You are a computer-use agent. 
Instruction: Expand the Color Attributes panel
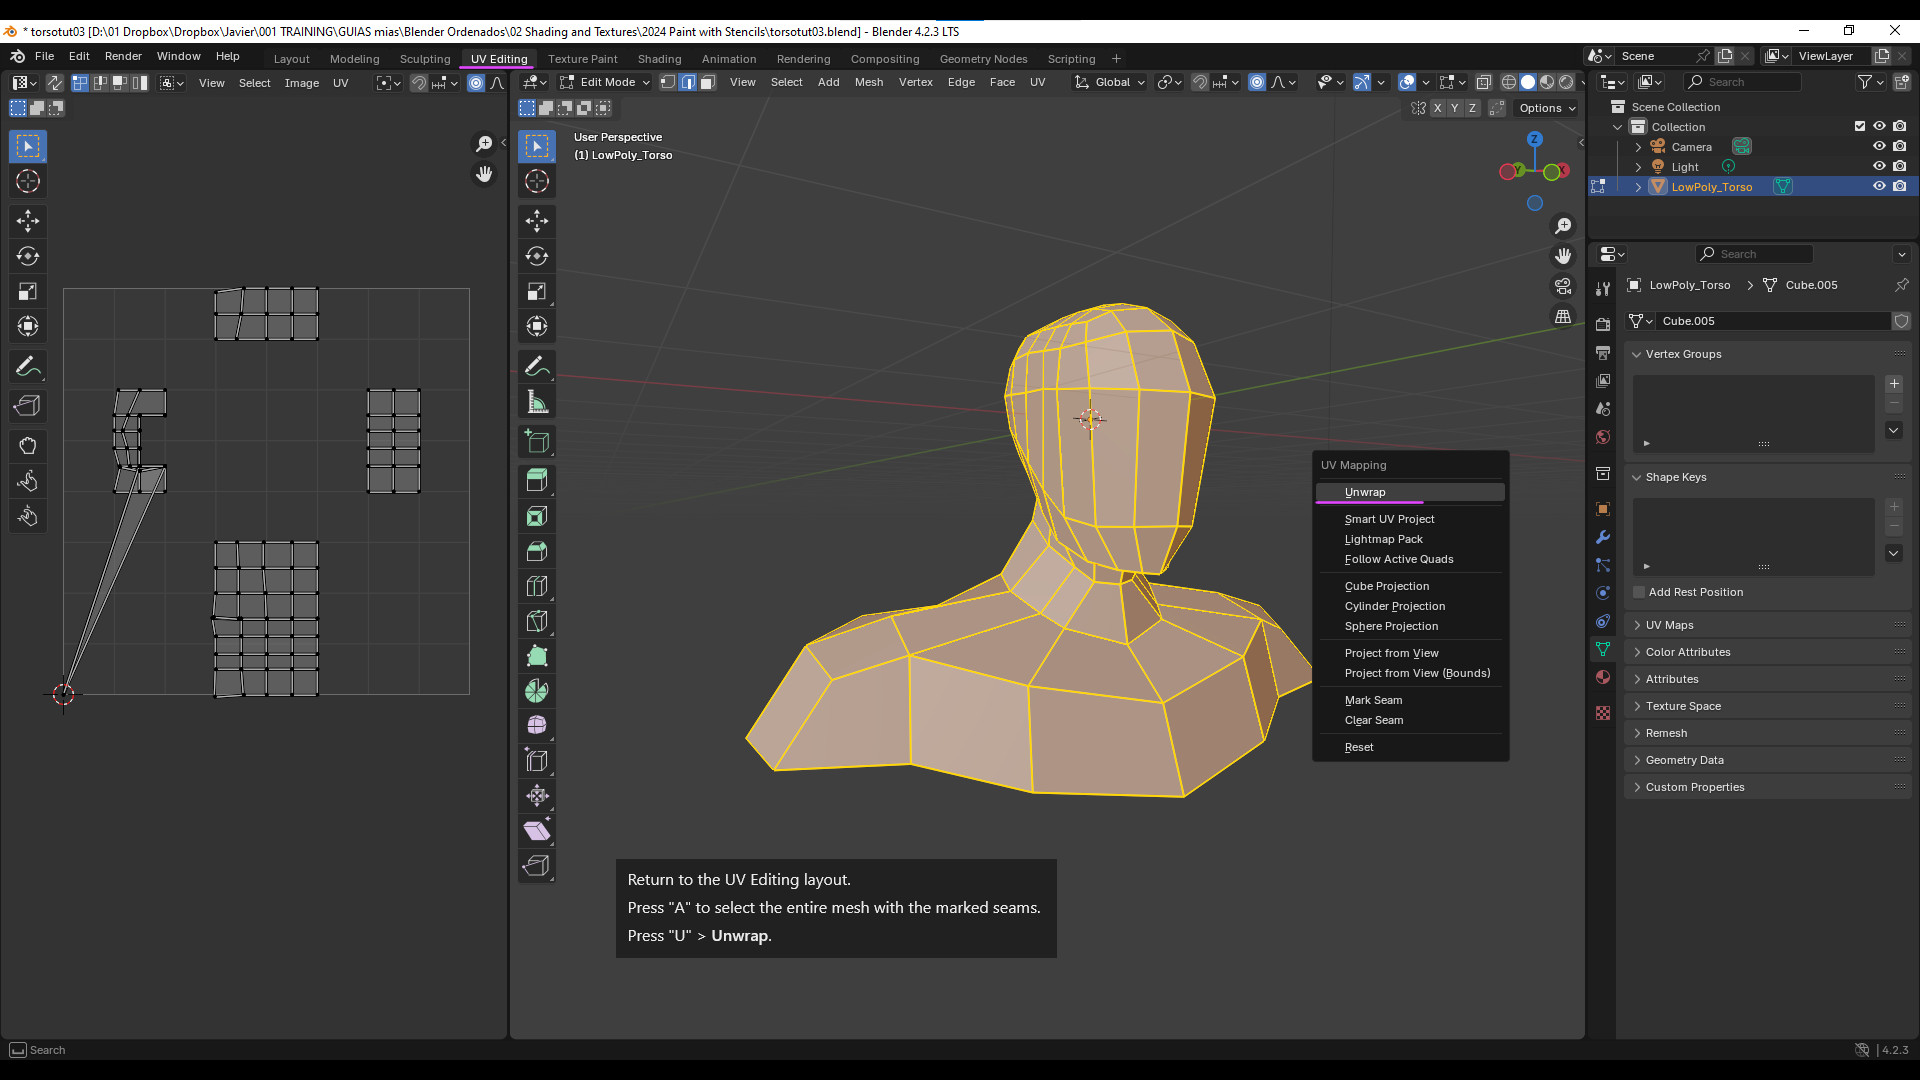point(1768,652)
